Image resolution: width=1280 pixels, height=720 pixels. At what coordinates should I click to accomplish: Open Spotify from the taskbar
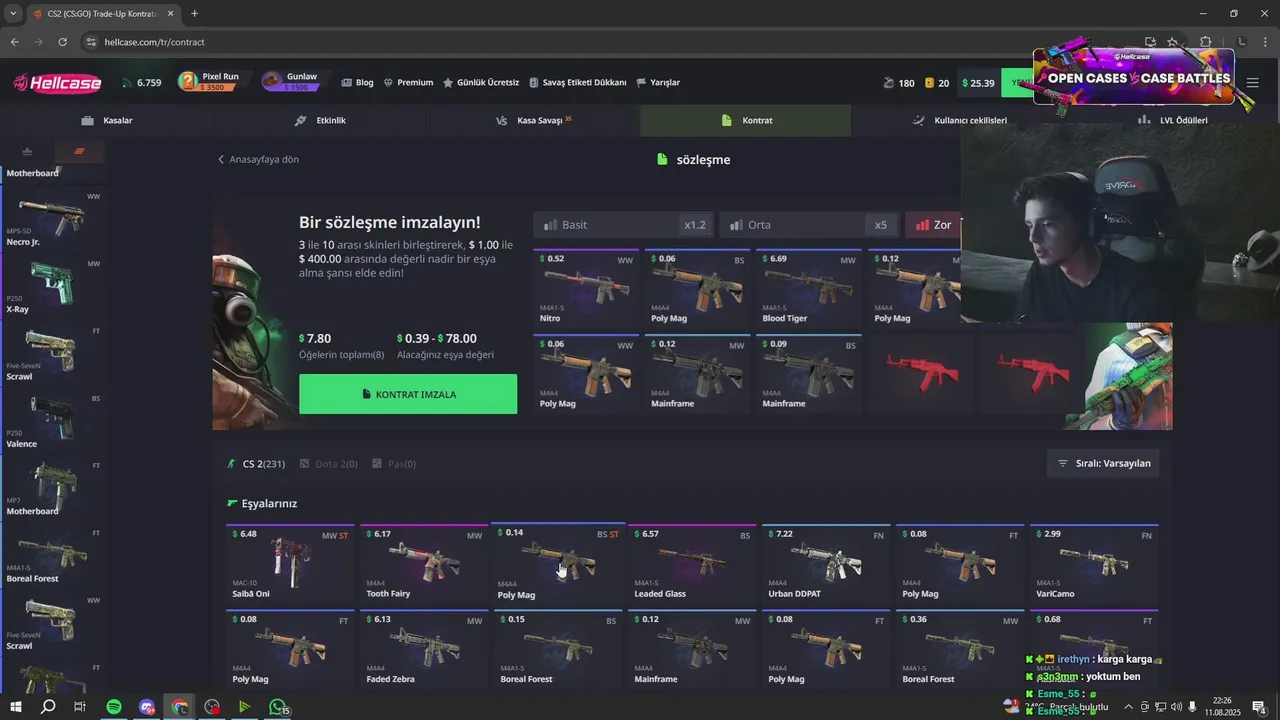[114, 707]
